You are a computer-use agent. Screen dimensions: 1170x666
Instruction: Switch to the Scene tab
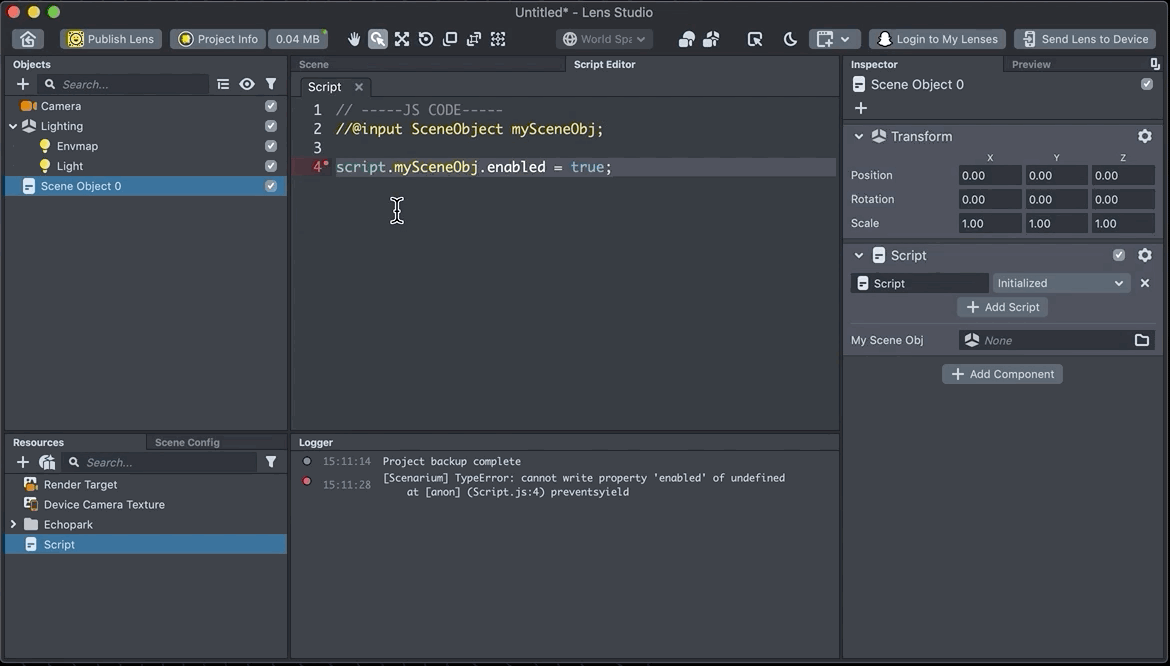314,64
